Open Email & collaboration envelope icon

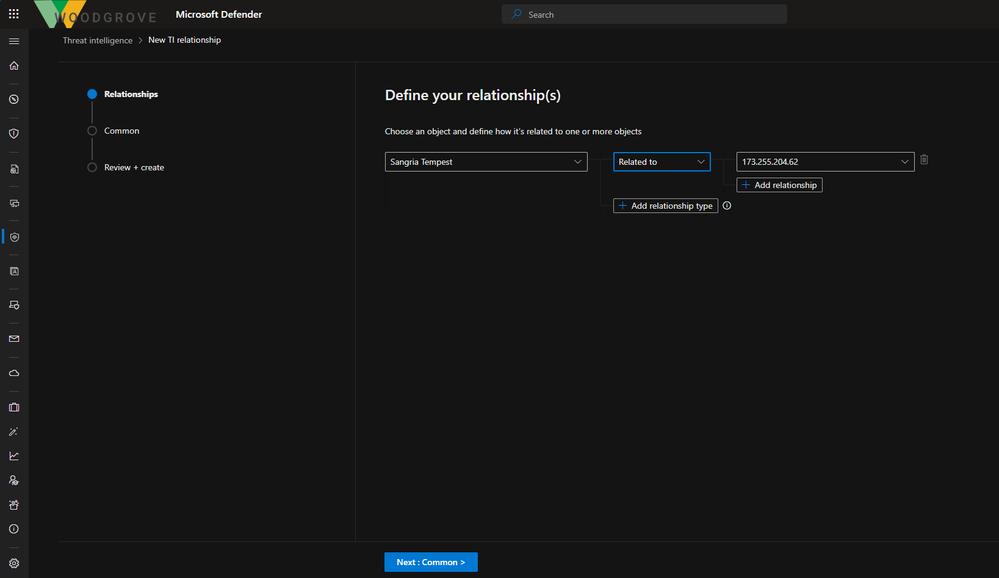pos(14,339)
